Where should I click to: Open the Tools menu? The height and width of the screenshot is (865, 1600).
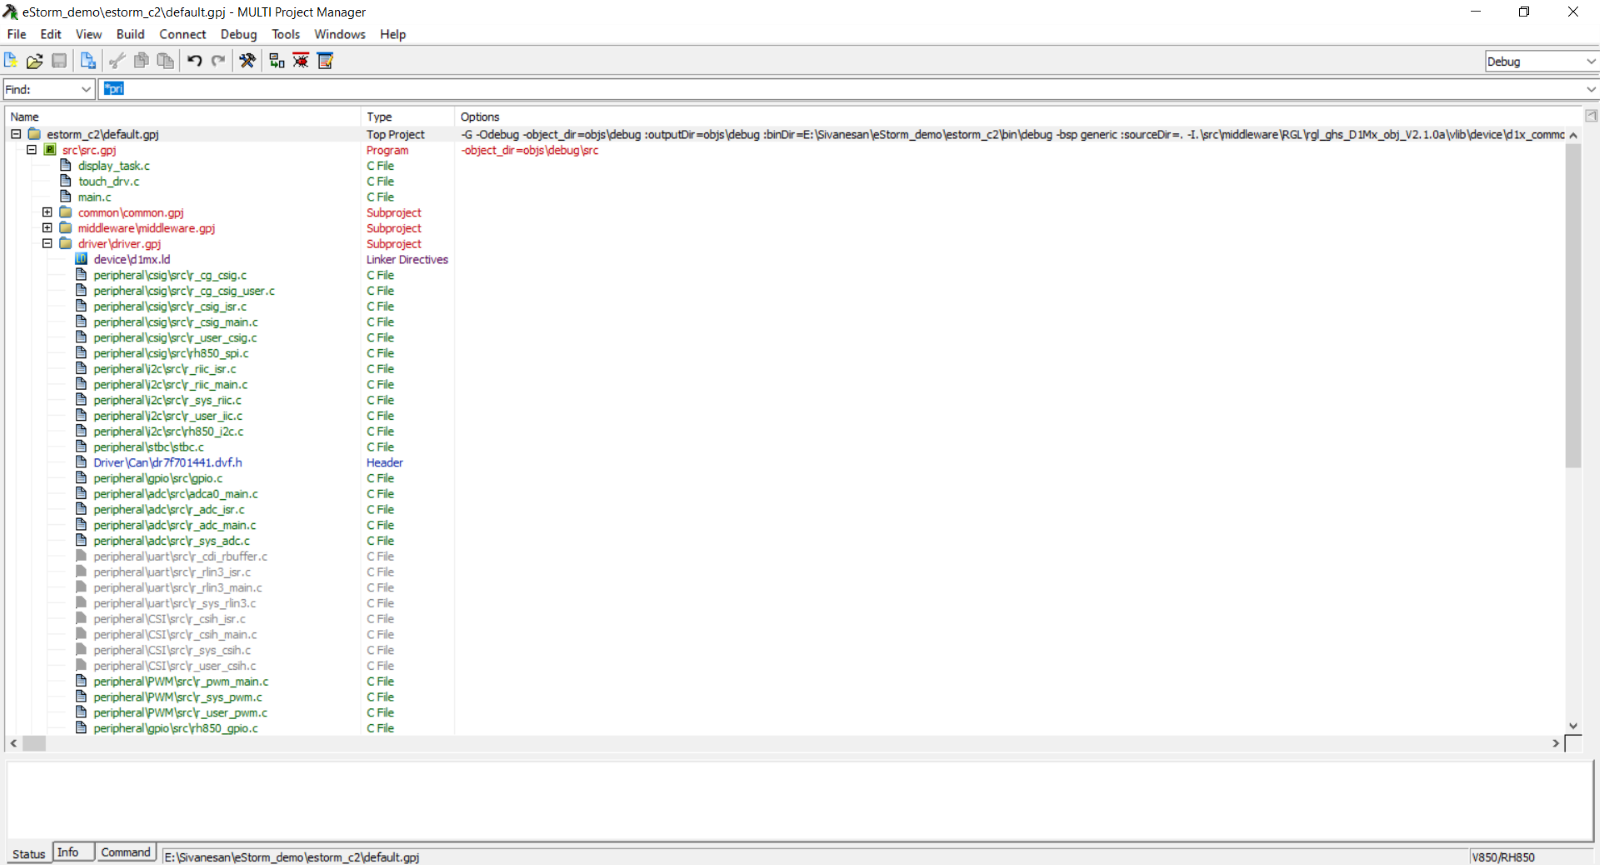click(286, 34)
